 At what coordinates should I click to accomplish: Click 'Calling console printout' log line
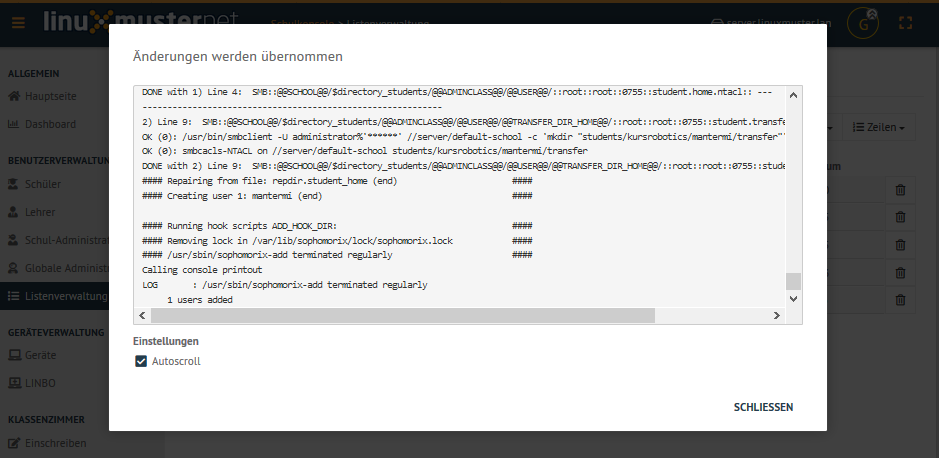[x=202, y=270]
